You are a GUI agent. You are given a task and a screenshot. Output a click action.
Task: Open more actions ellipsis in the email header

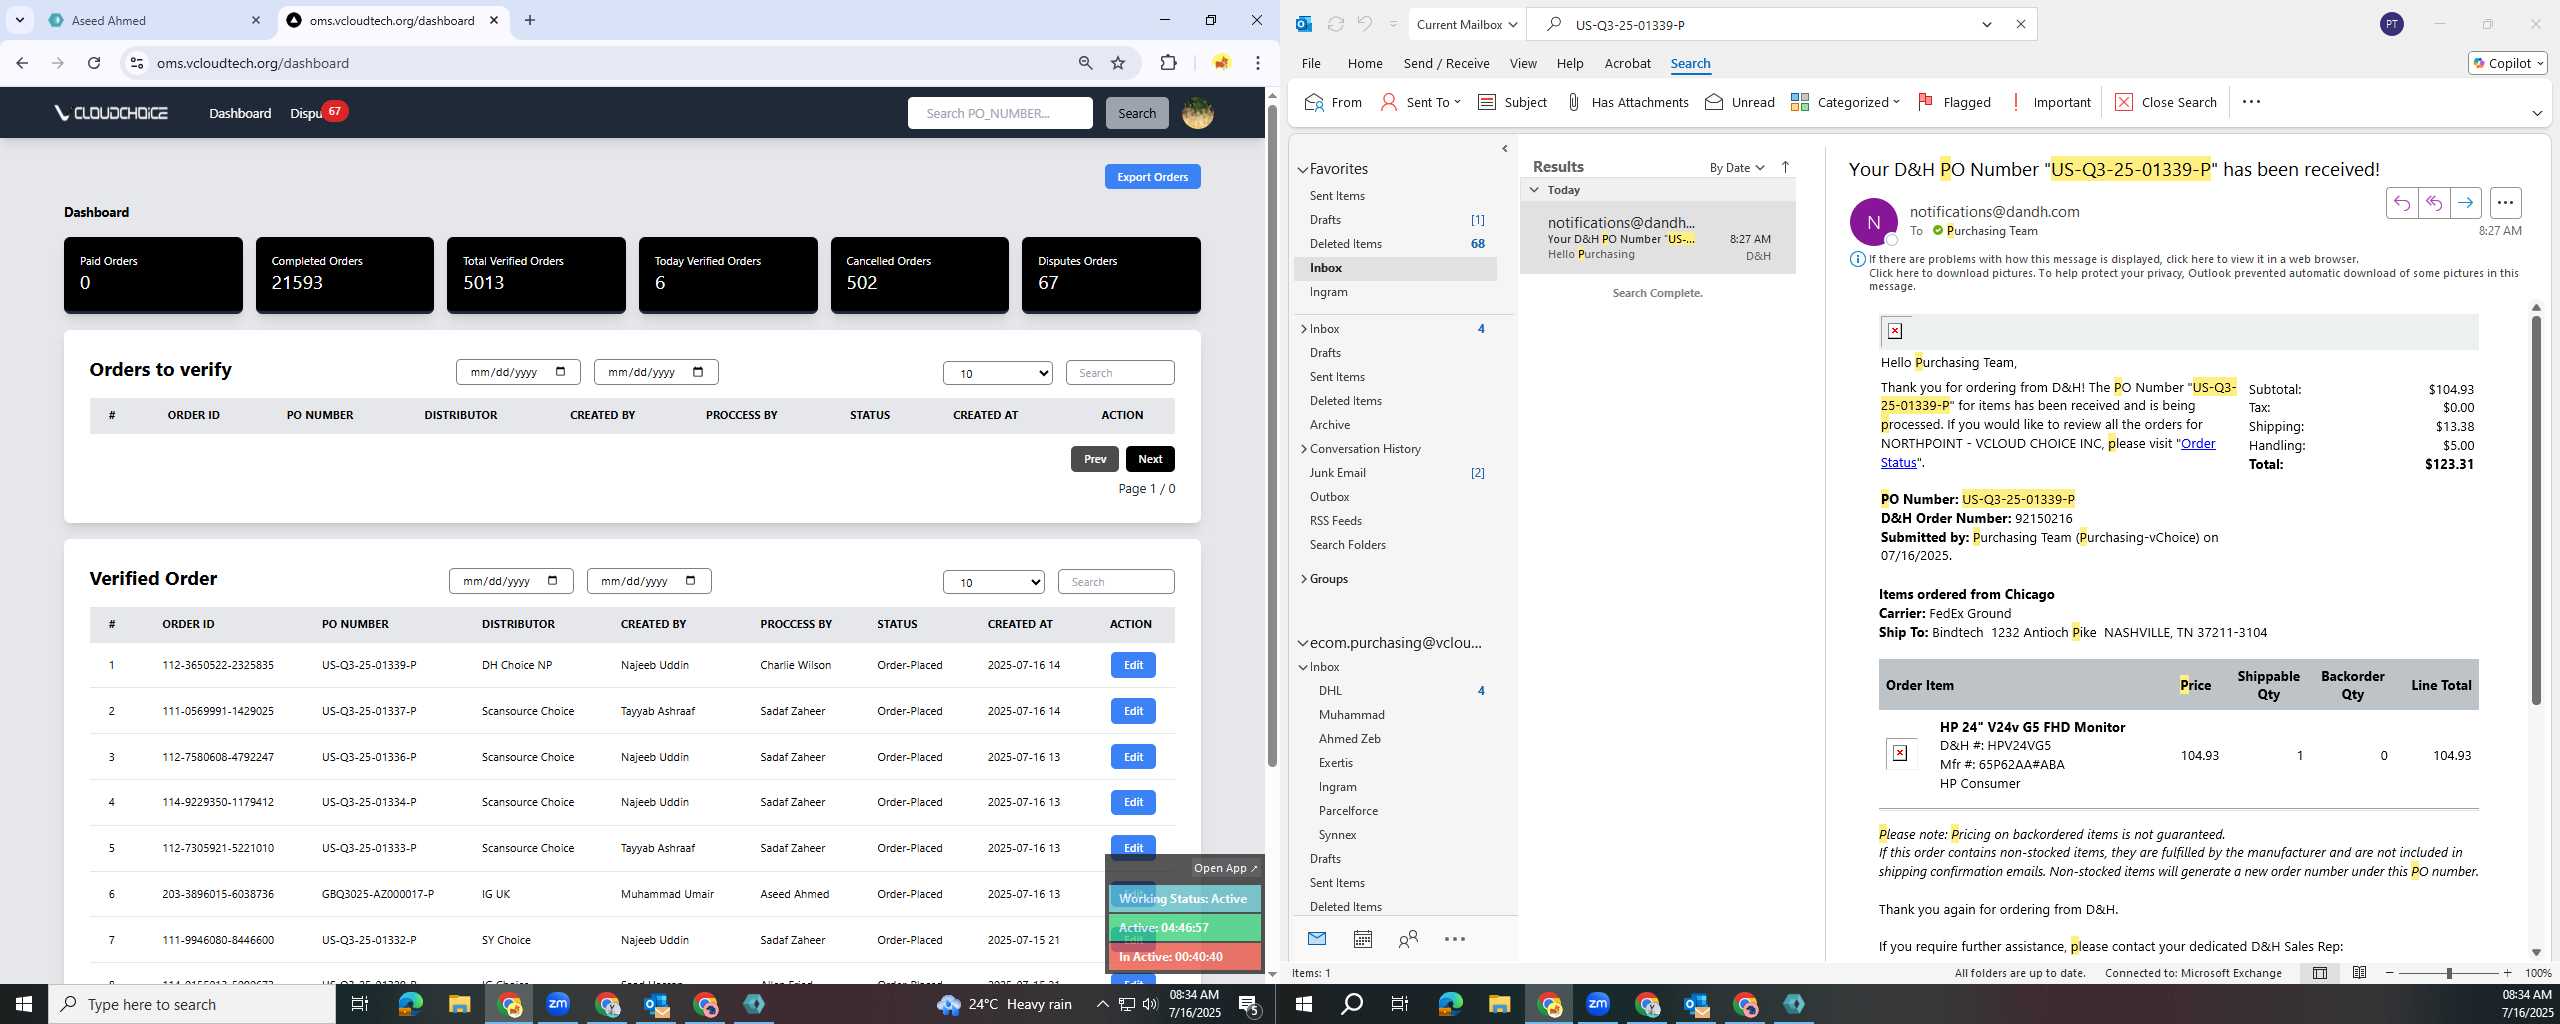pyautogui.click(x=2505, y=203)
